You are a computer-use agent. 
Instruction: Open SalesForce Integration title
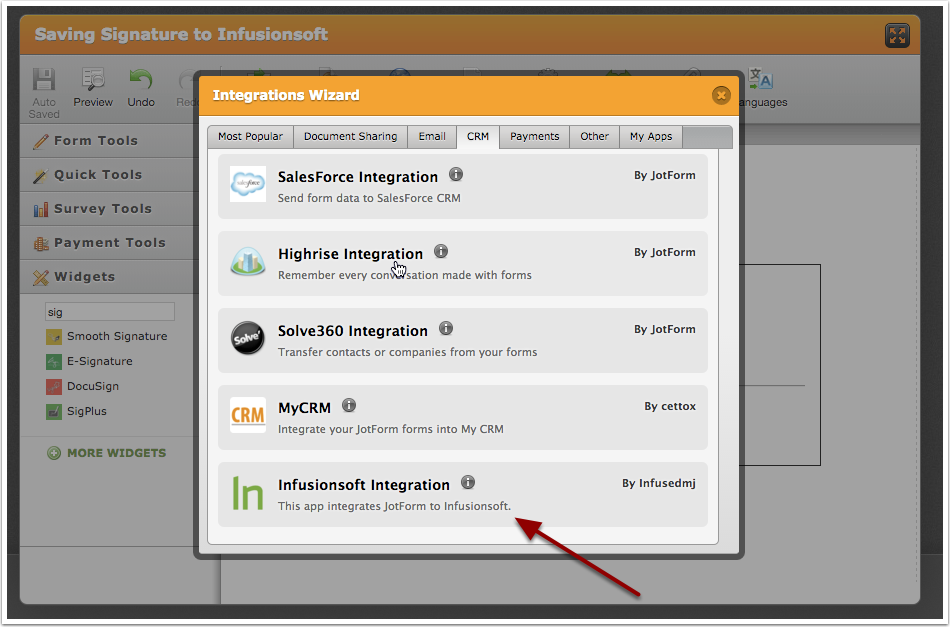click(x=357, y=177)
